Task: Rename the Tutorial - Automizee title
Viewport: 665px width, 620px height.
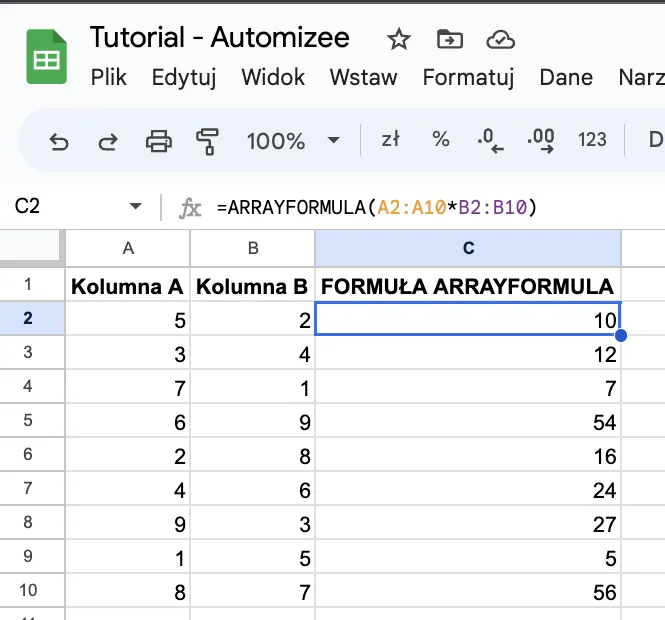Action: 220,37
